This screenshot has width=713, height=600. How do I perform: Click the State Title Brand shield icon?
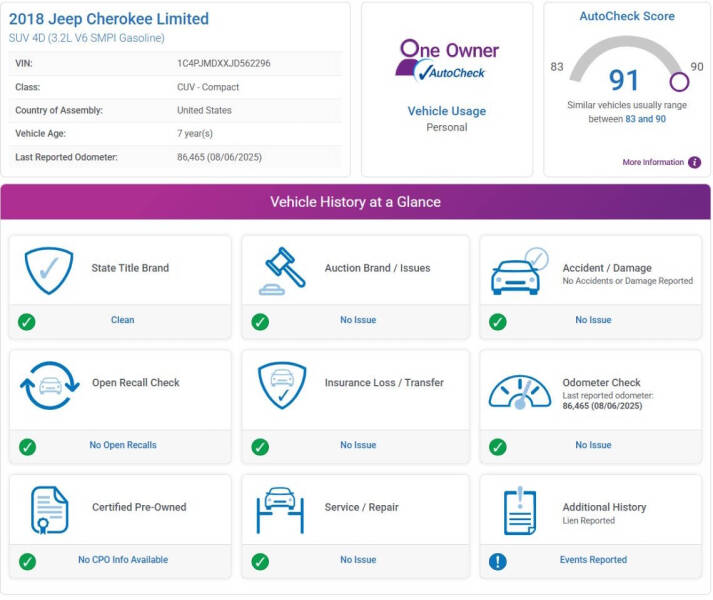pyautogui.click(x=49, y=270)
